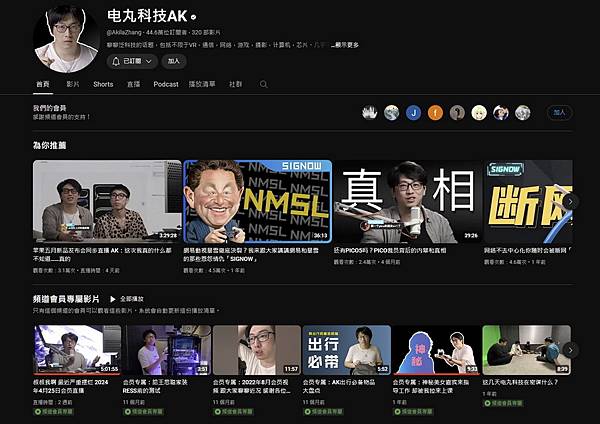The image size is (600, 424).
Task: Open the AK出行必备物品 video title
Action: pos(339,386)
